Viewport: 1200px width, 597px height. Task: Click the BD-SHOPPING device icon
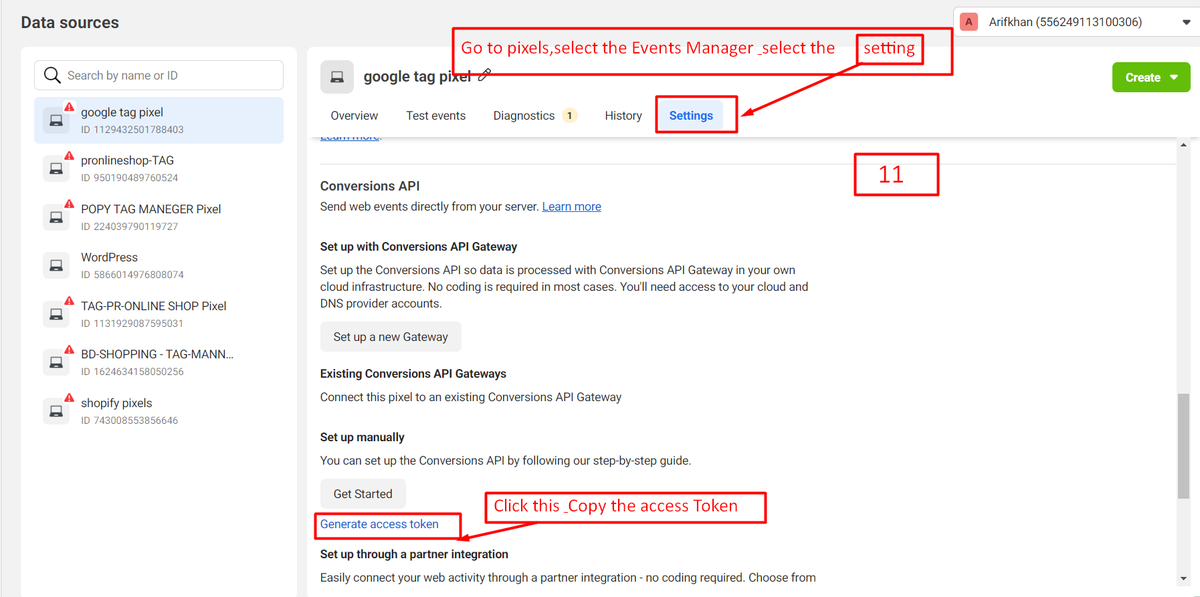[x=57, y=362]
